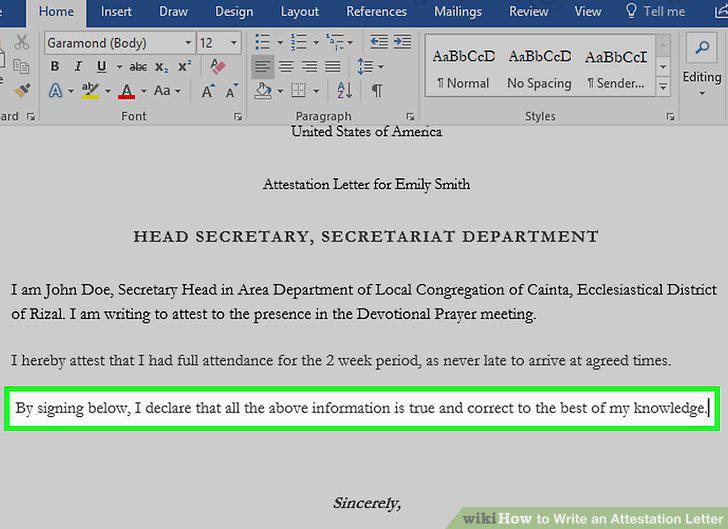
Task: Open Shading color dropdown arrow
Action: [280, 91]
